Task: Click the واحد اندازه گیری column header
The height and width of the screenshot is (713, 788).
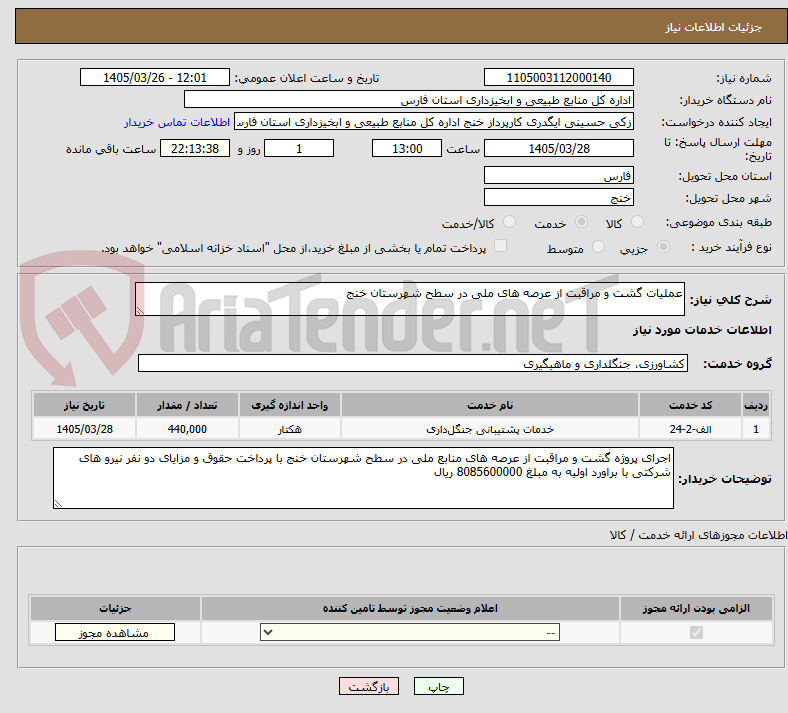Action: (x=290, y=405)
